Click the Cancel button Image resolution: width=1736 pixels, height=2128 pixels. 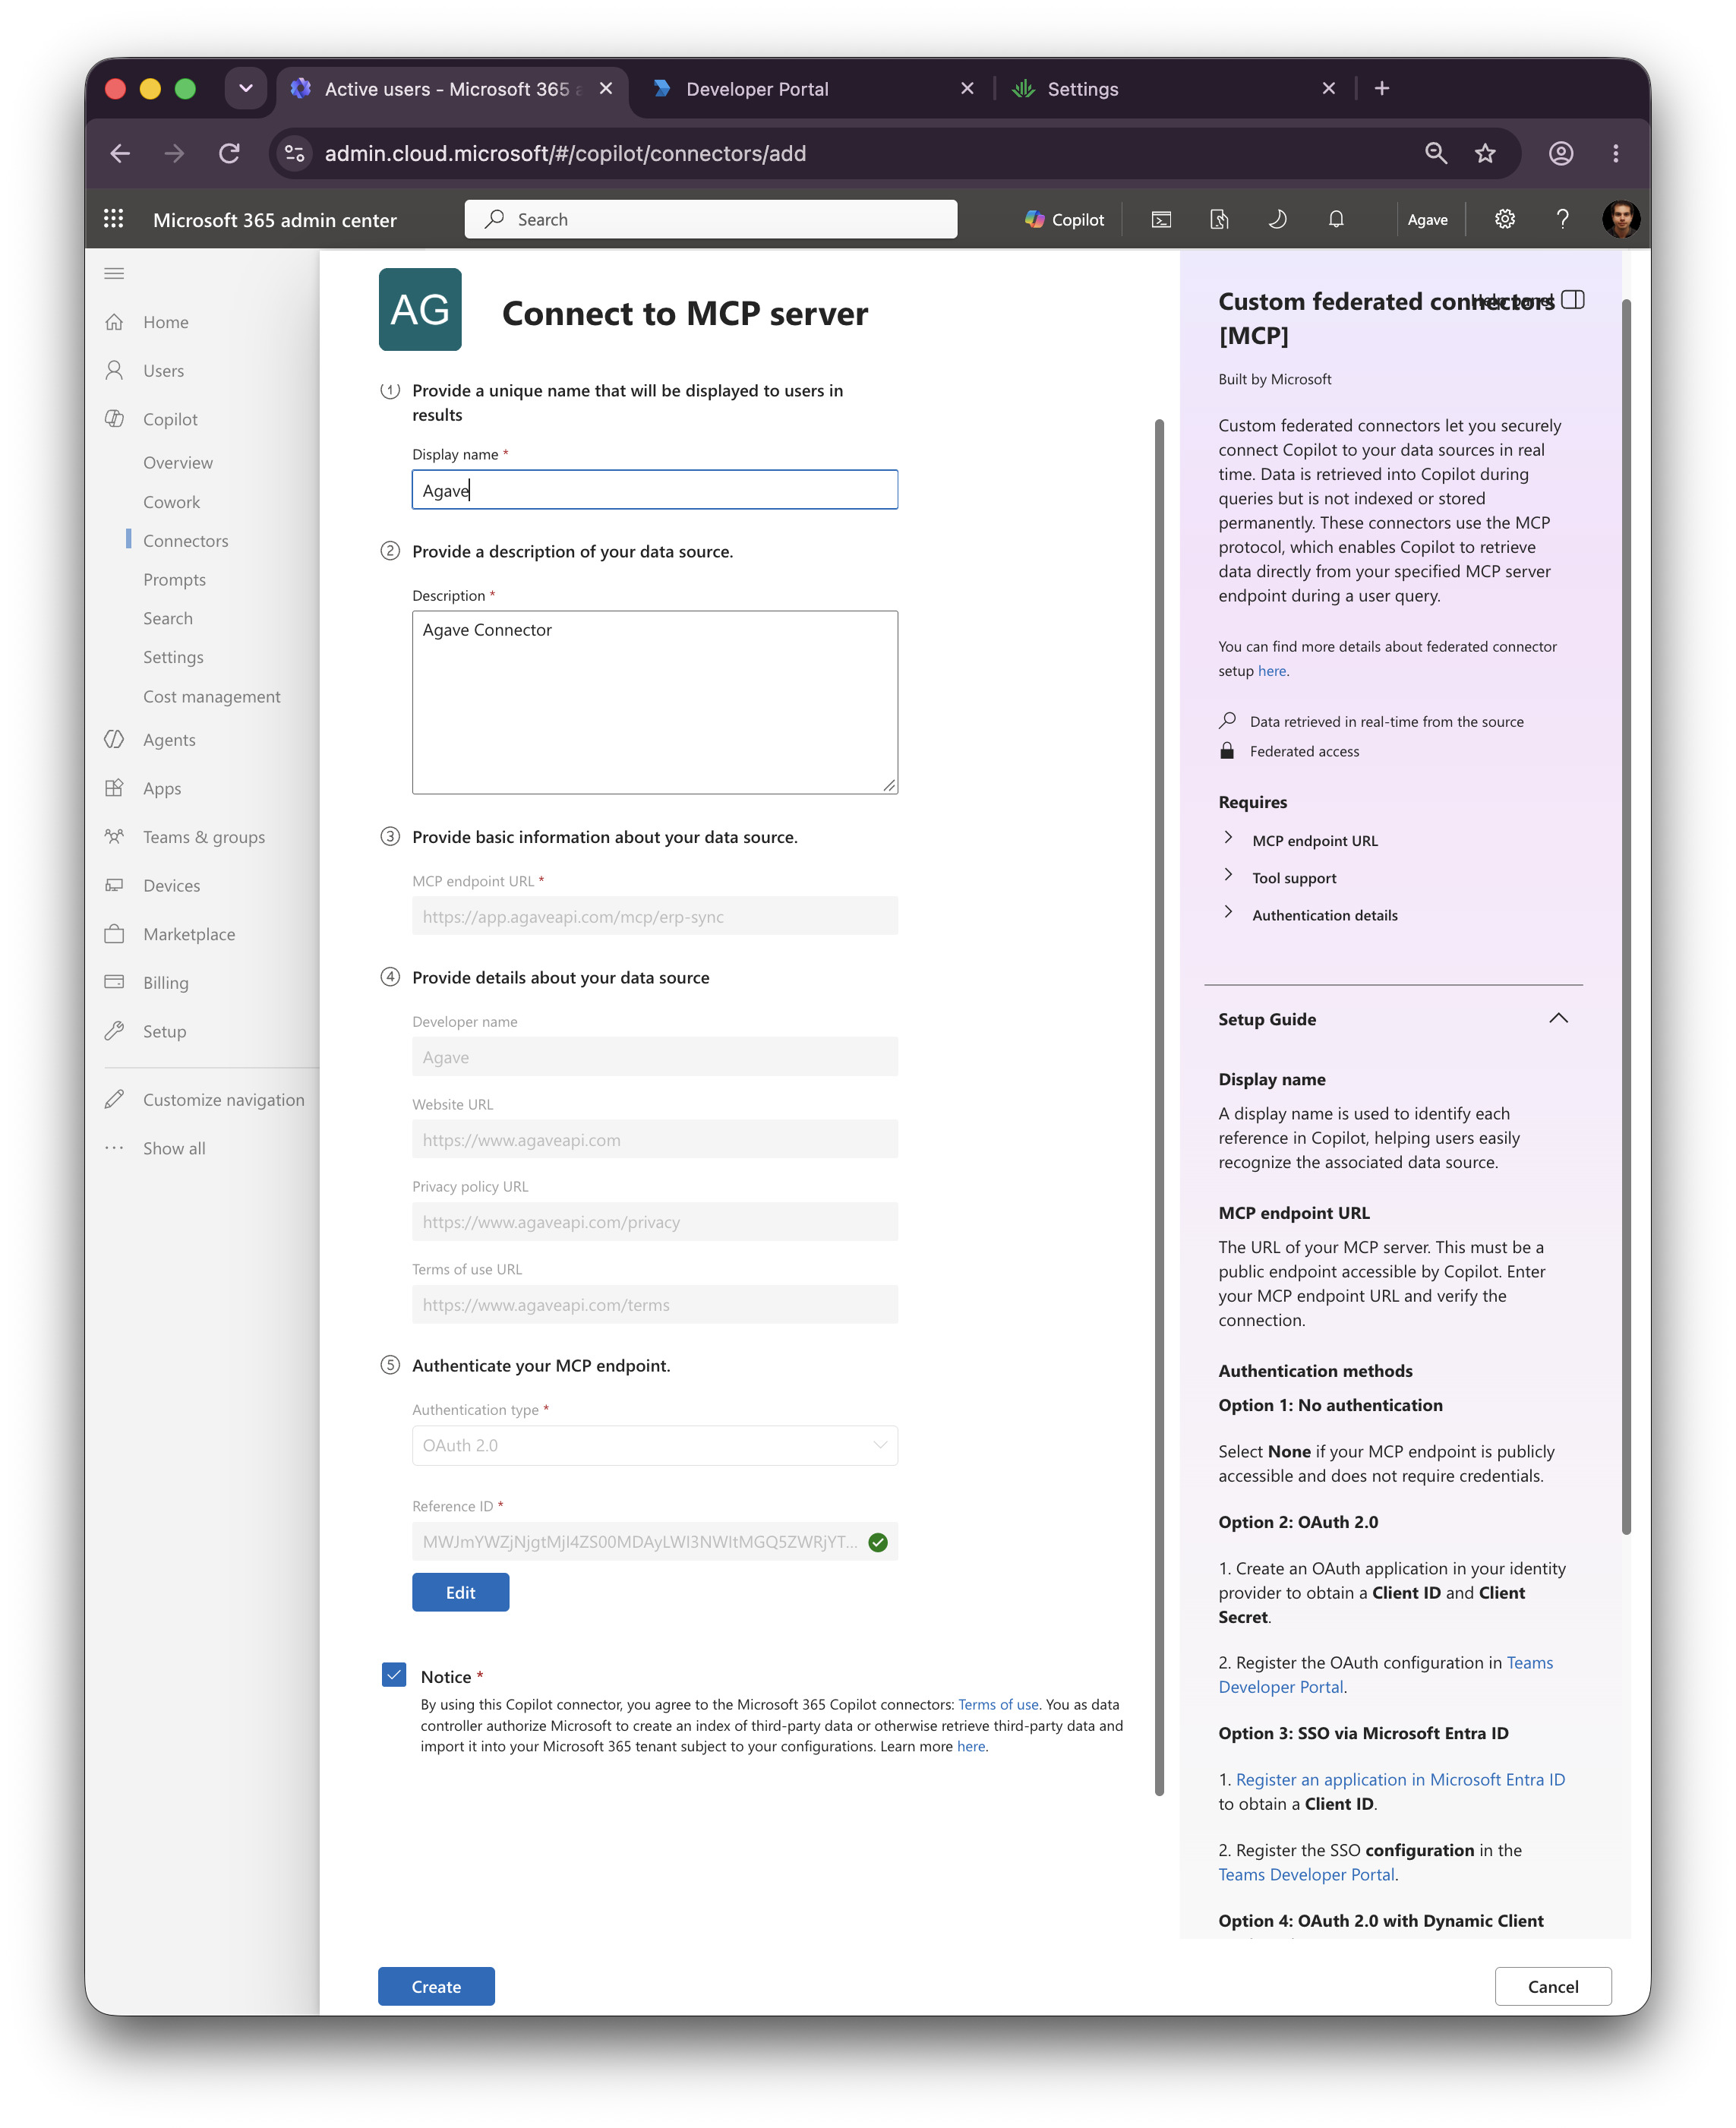click(x=1552, y=1986)
